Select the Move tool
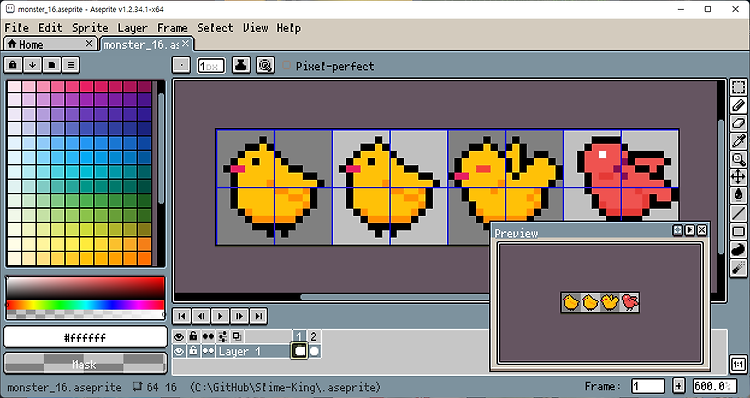 pyautogui.click(x=739, y=177)
